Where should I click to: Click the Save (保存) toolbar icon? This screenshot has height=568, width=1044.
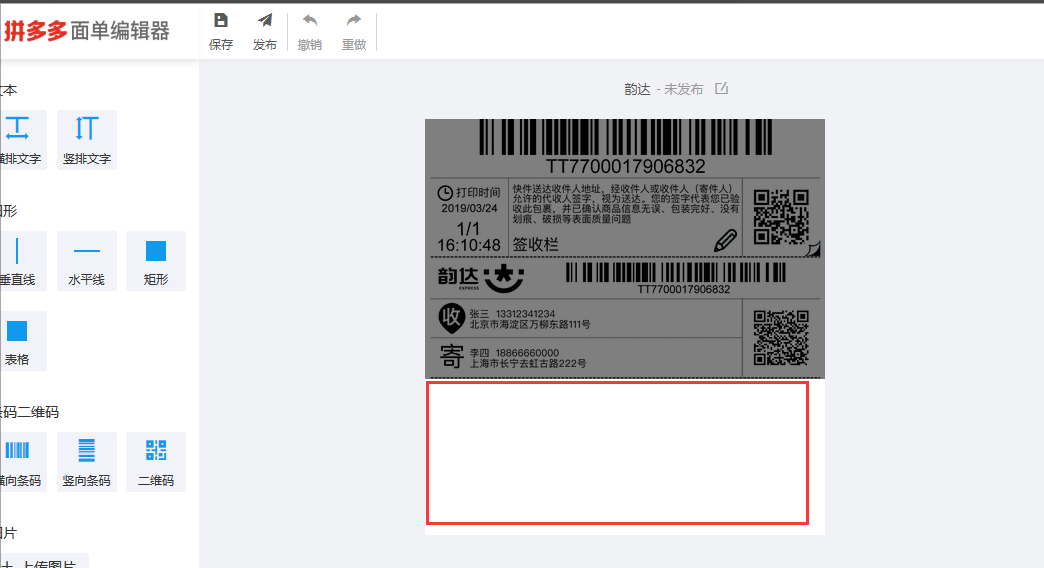point(220,21)
